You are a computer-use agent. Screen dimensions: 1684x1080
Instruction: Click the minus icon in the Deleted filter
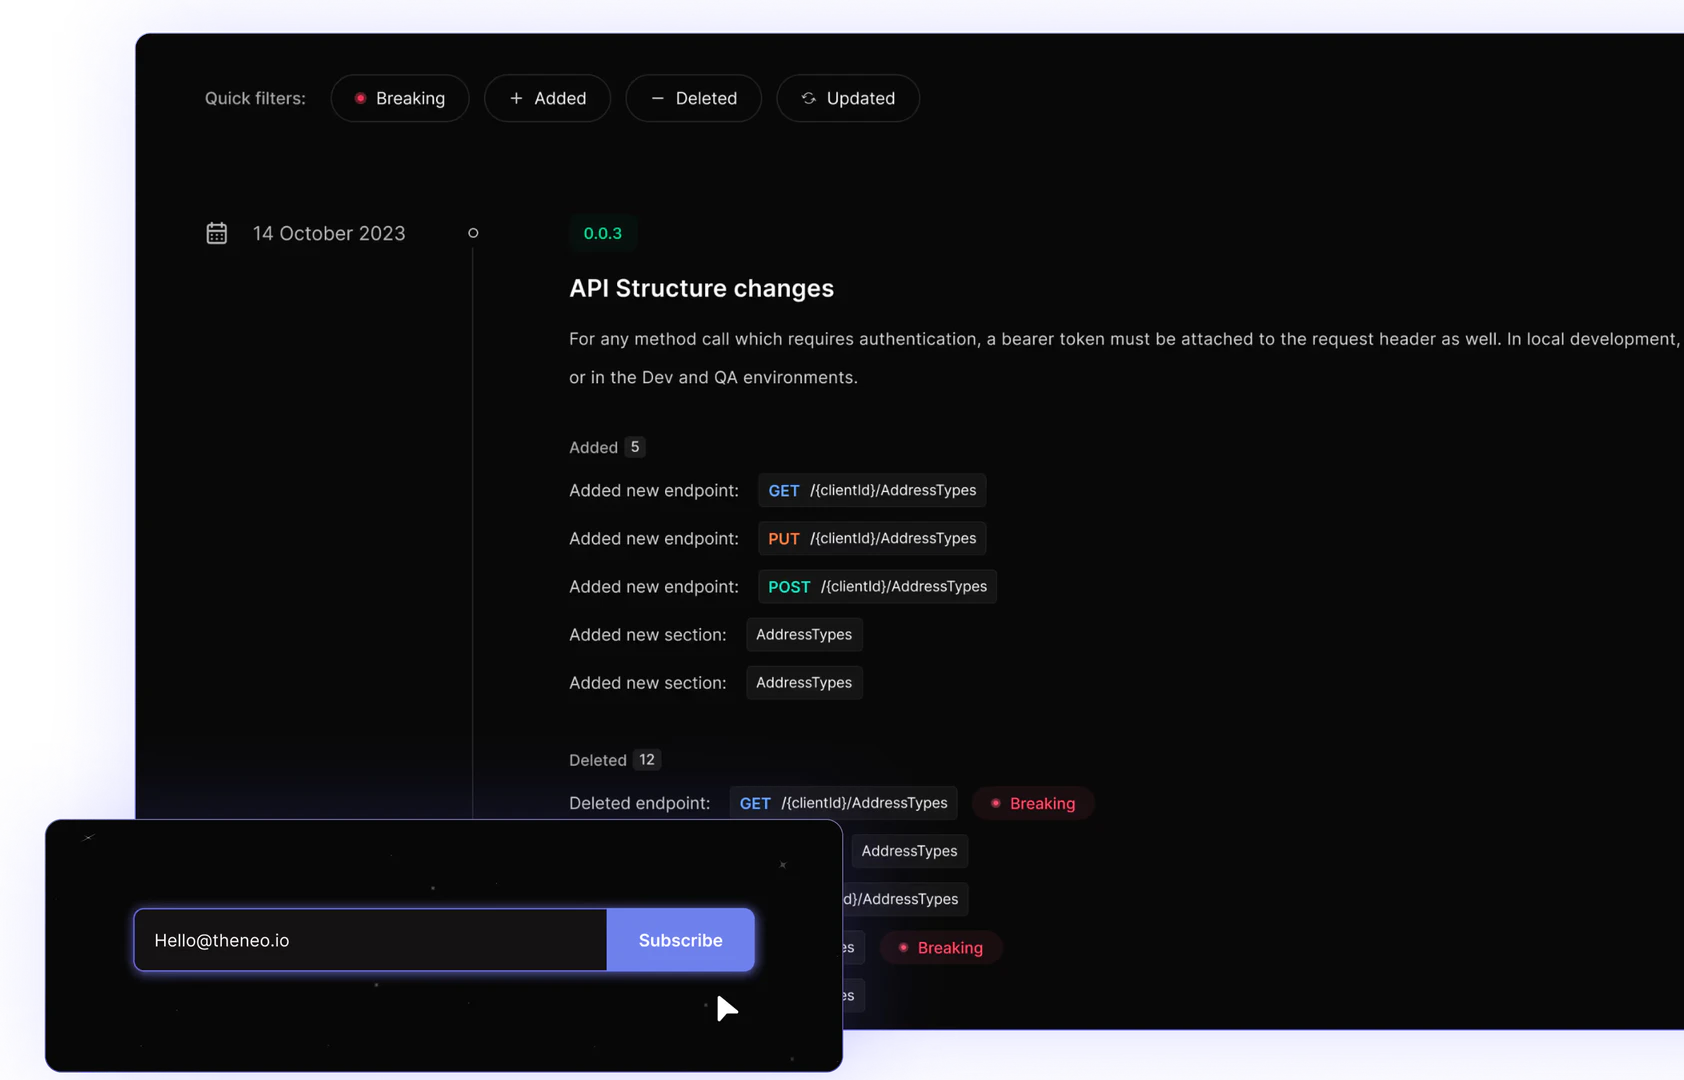pyautogui.click(x=659, y=98)
